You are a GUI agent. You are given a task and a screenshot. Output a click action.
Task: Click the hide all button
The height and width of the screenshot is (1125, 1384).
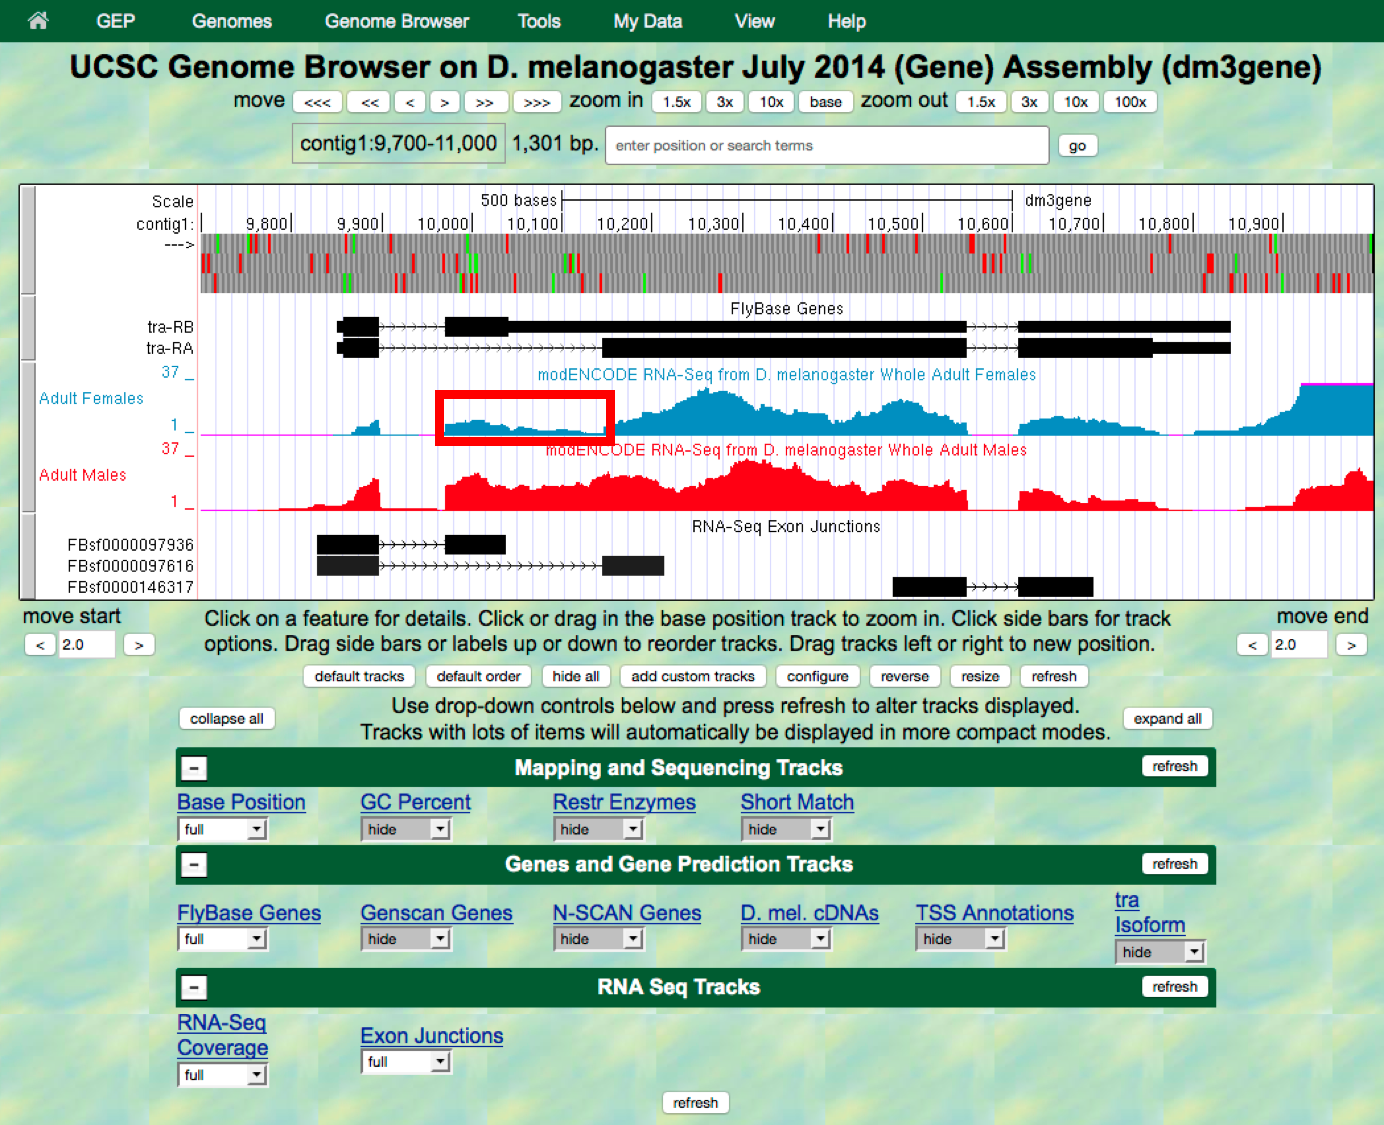coord(576,677)
